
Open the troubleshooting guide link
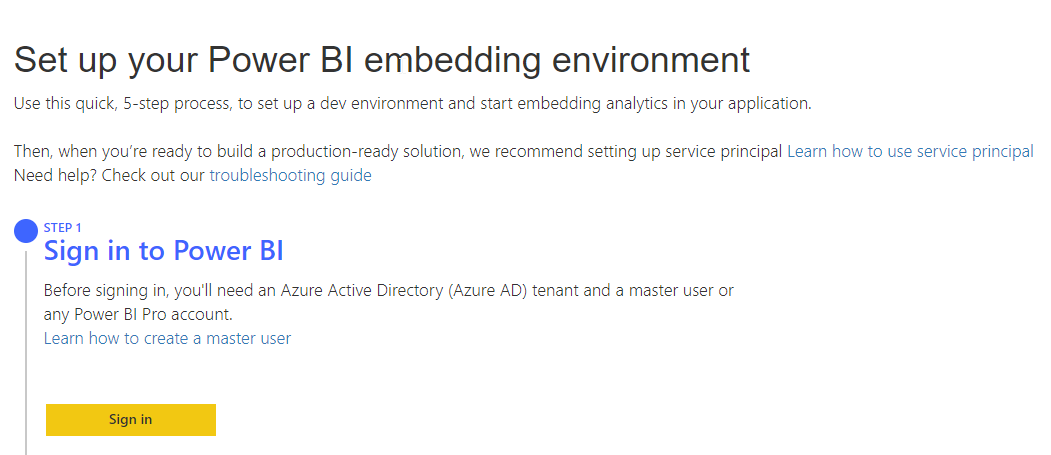click(x=290, y=176)
